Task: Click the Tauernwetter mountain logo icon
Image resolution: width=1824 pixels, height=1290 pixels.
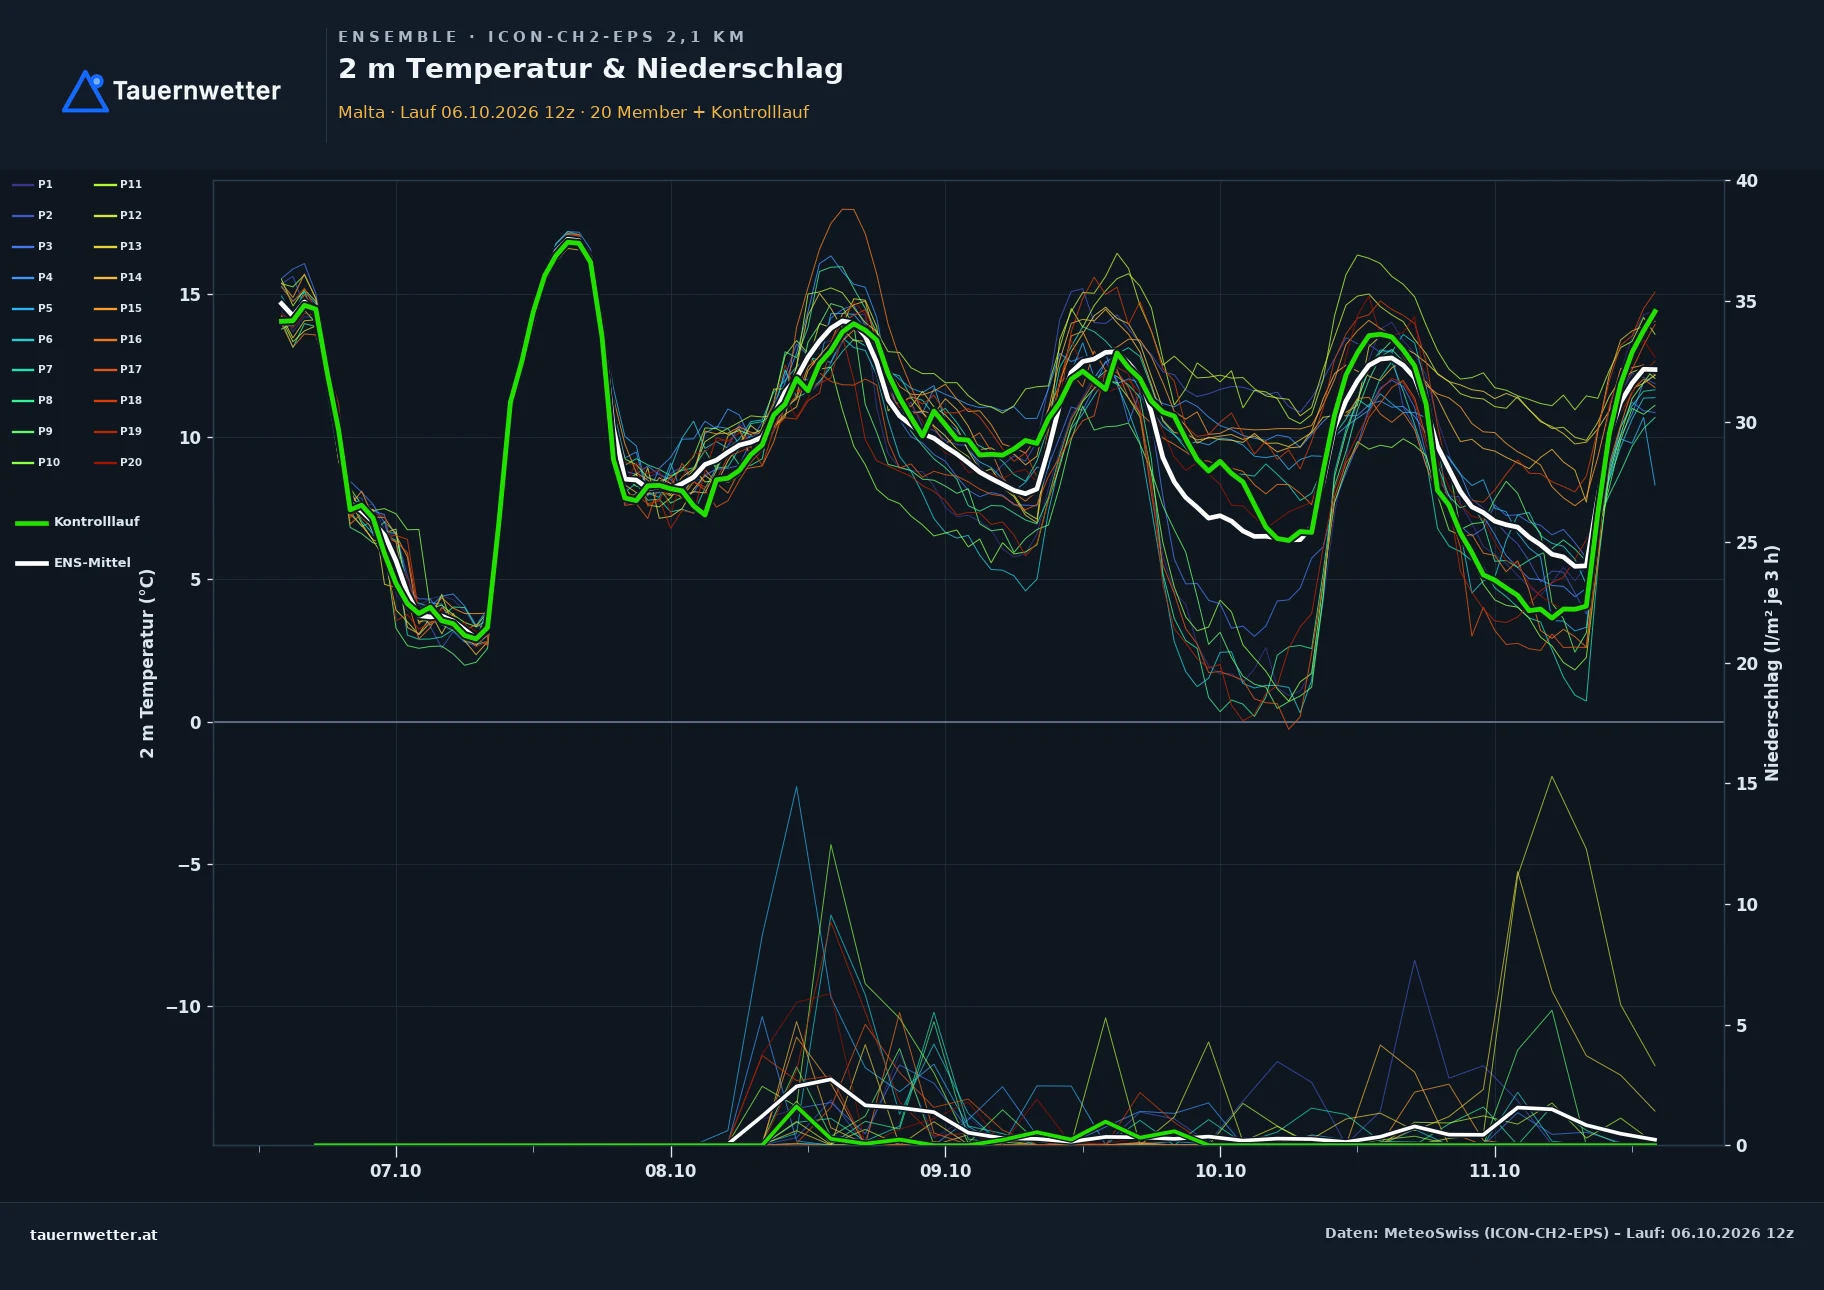Action: pos(86,91)
